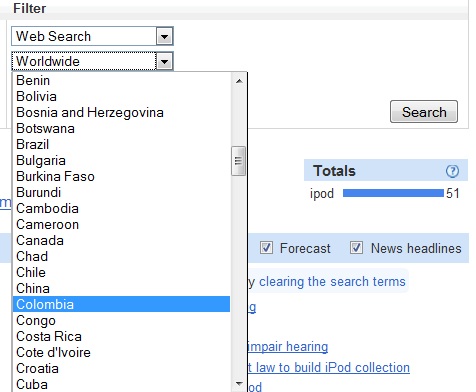Open the Web Search dropdown arrow
Screen dimensions: 476x392
[x=164, y=36]
